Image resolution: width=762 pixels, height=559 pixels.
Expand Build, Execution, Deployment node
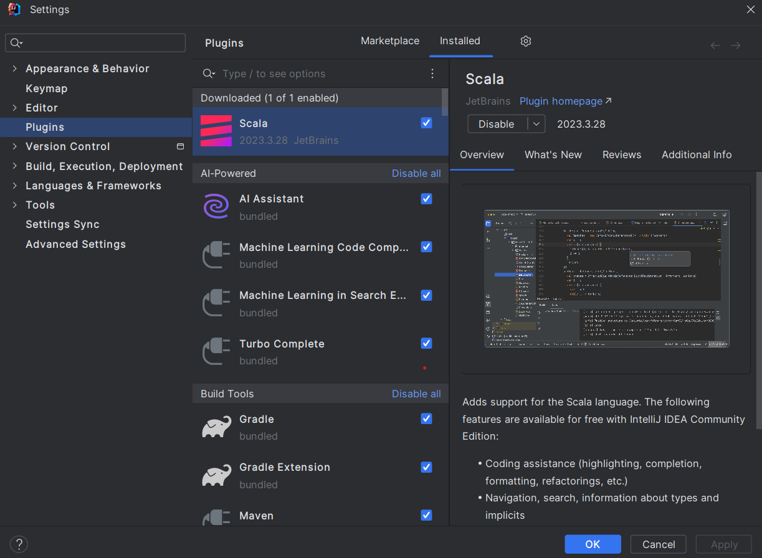[x=15, y=166]
